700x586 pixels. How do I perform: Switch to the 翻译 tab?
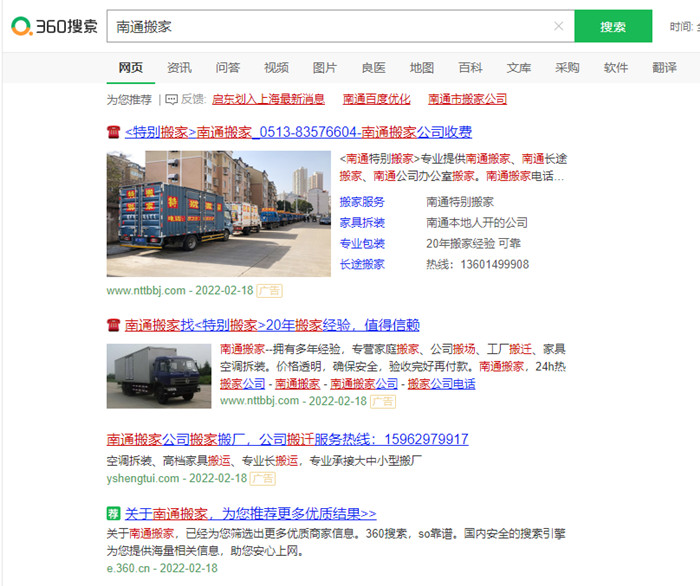pyautogui.click(x=664, y=68)
